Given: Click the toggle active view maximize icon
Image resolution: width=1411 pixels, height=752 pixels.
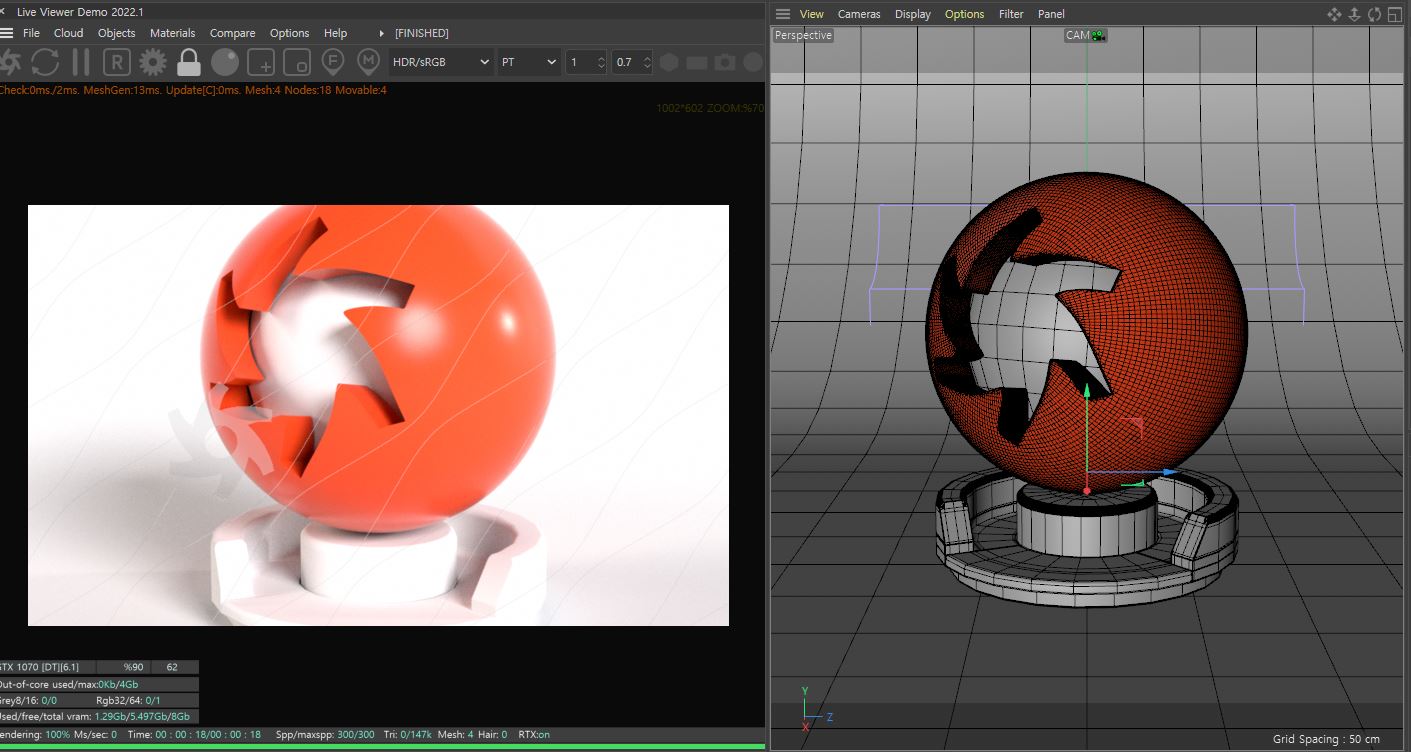Looking at the screenshot, I should pyautogui.click(x=1394, y=14).
